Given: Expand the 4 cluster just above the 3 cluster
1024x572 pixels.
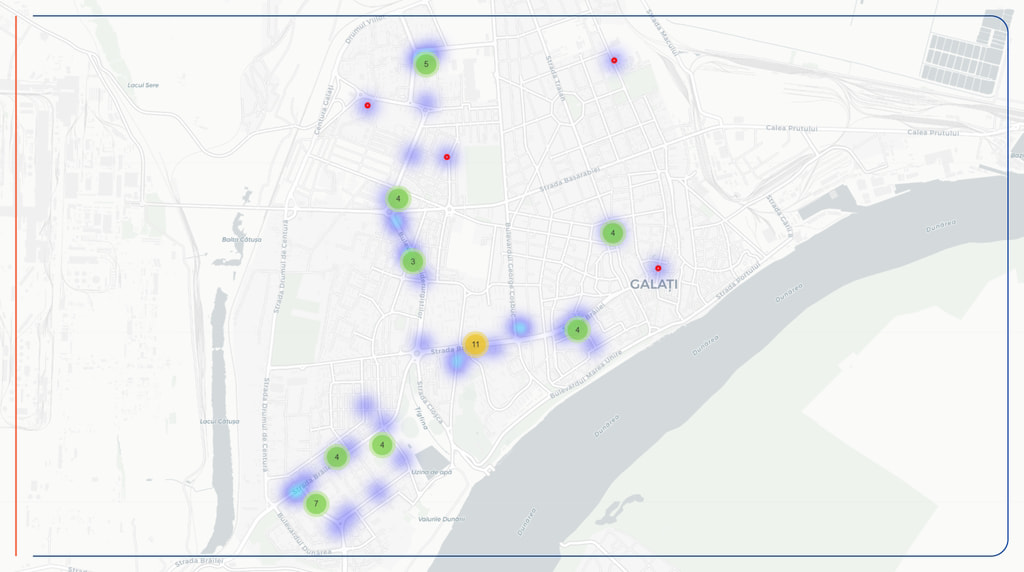Looking at the screenshot, I should pos(398,199).
